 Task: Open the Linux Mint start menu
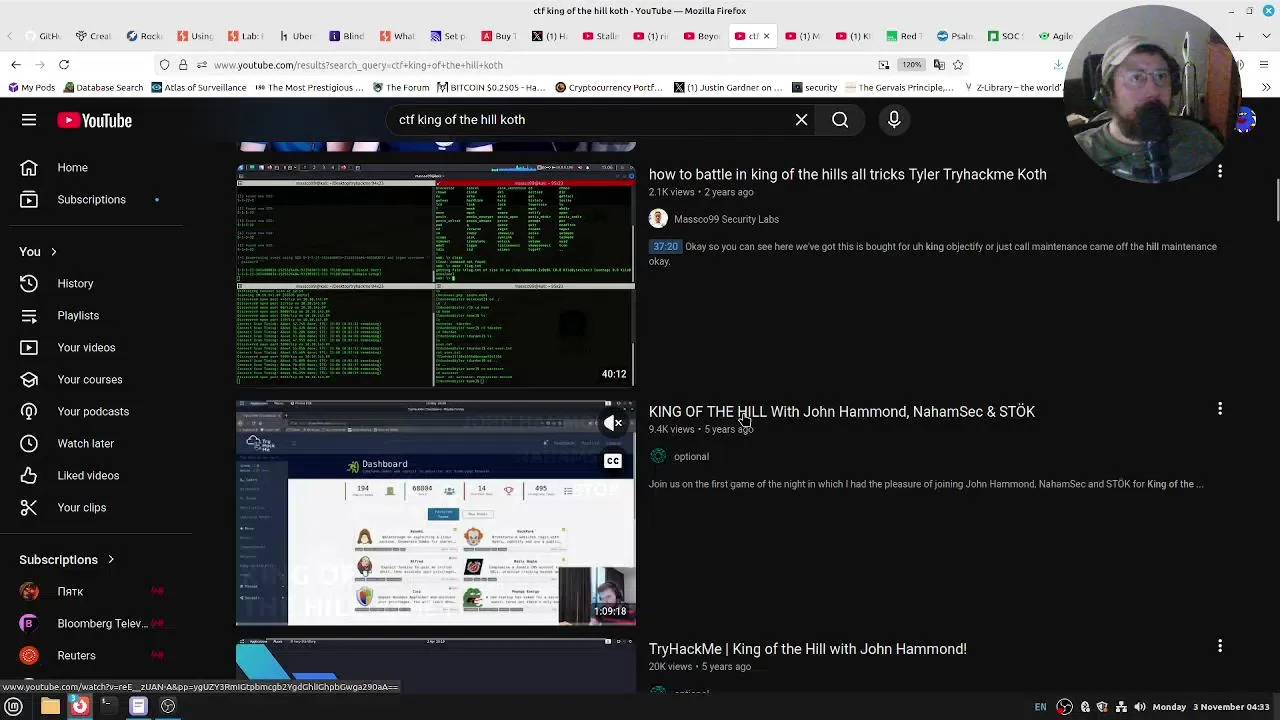click(14, 707)
